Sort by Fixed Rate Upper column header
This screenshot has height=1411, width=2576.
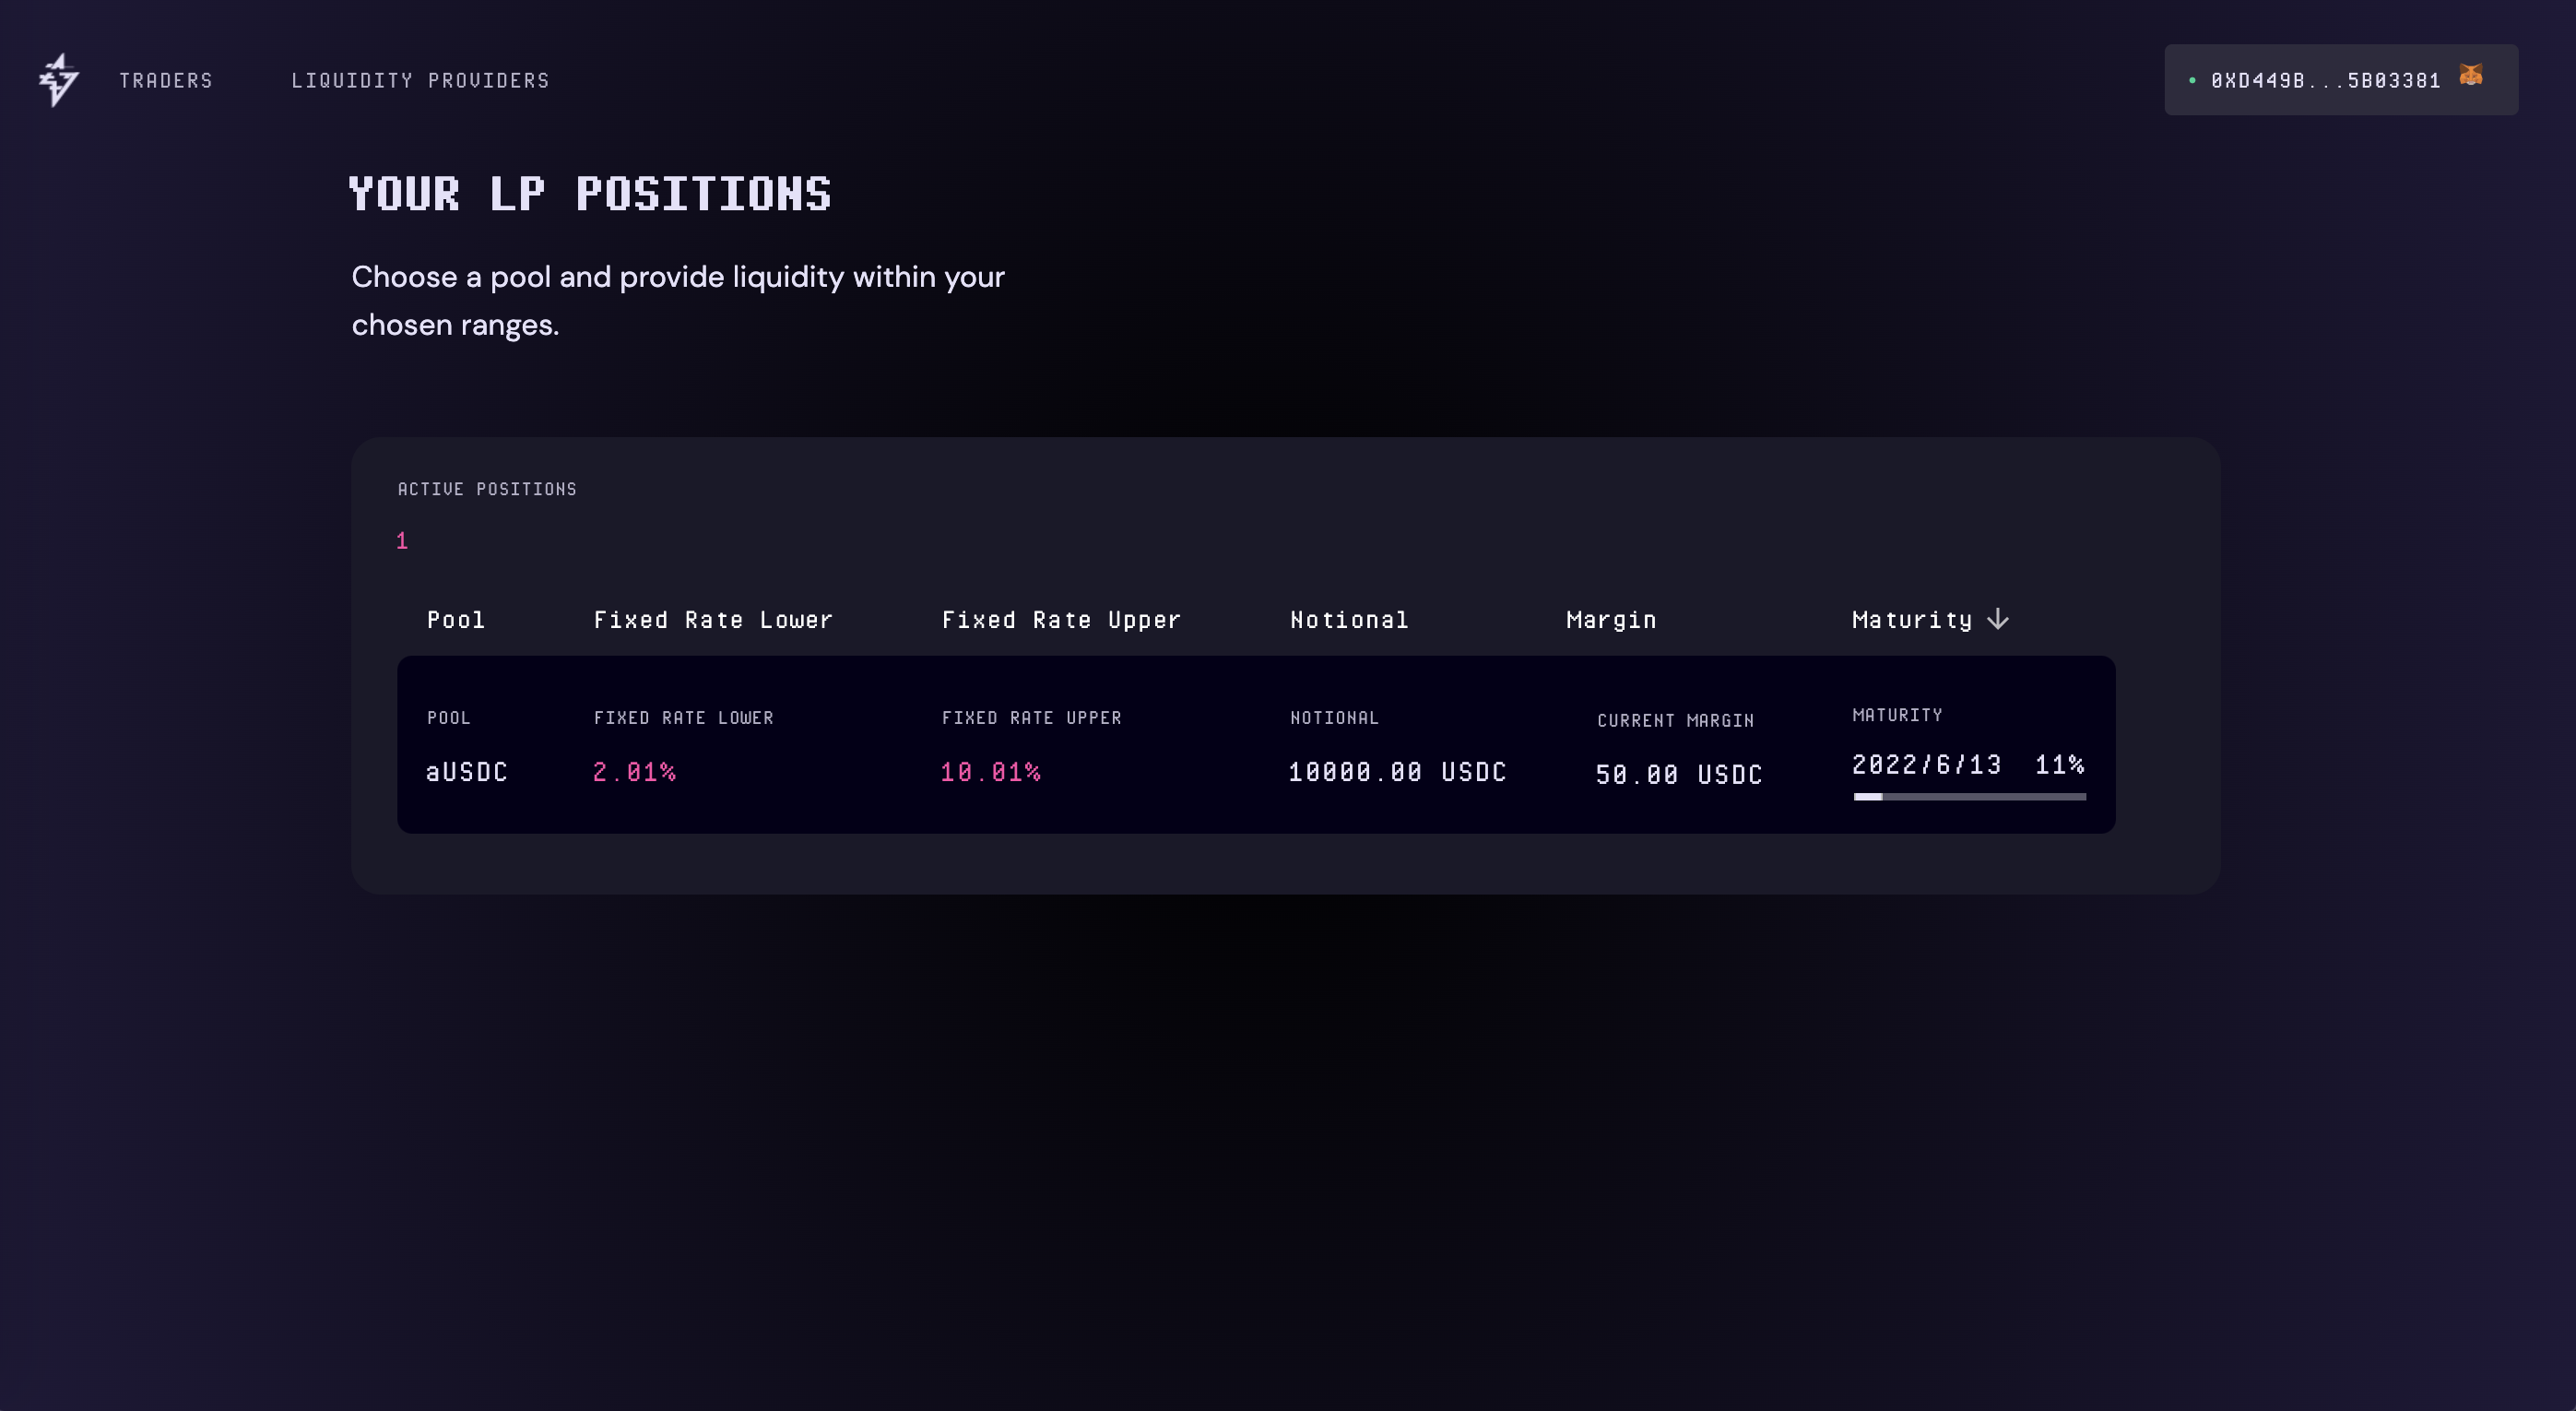click(1061, 620)
